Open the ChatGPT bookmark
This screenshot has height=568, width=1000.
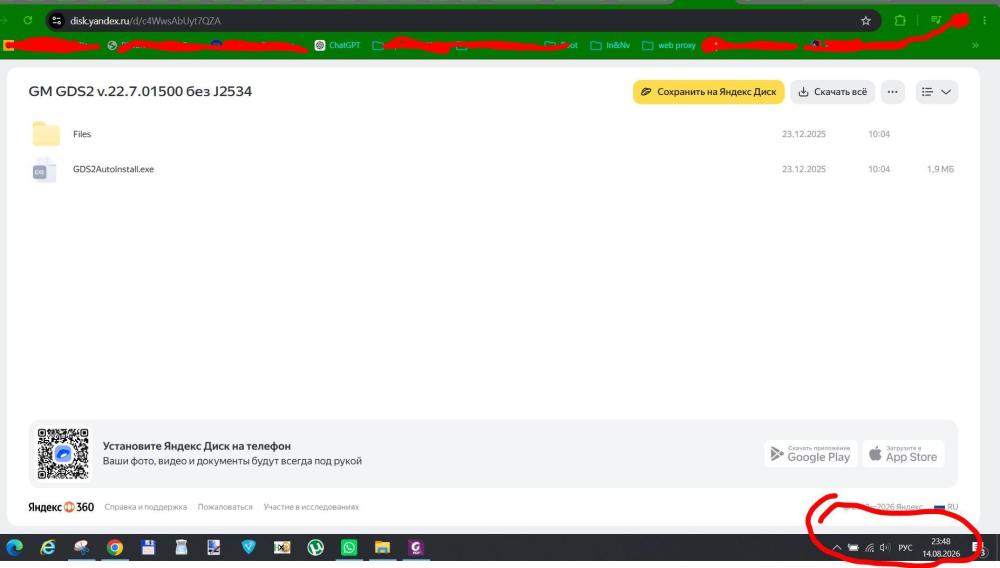(x=337, y=45)
